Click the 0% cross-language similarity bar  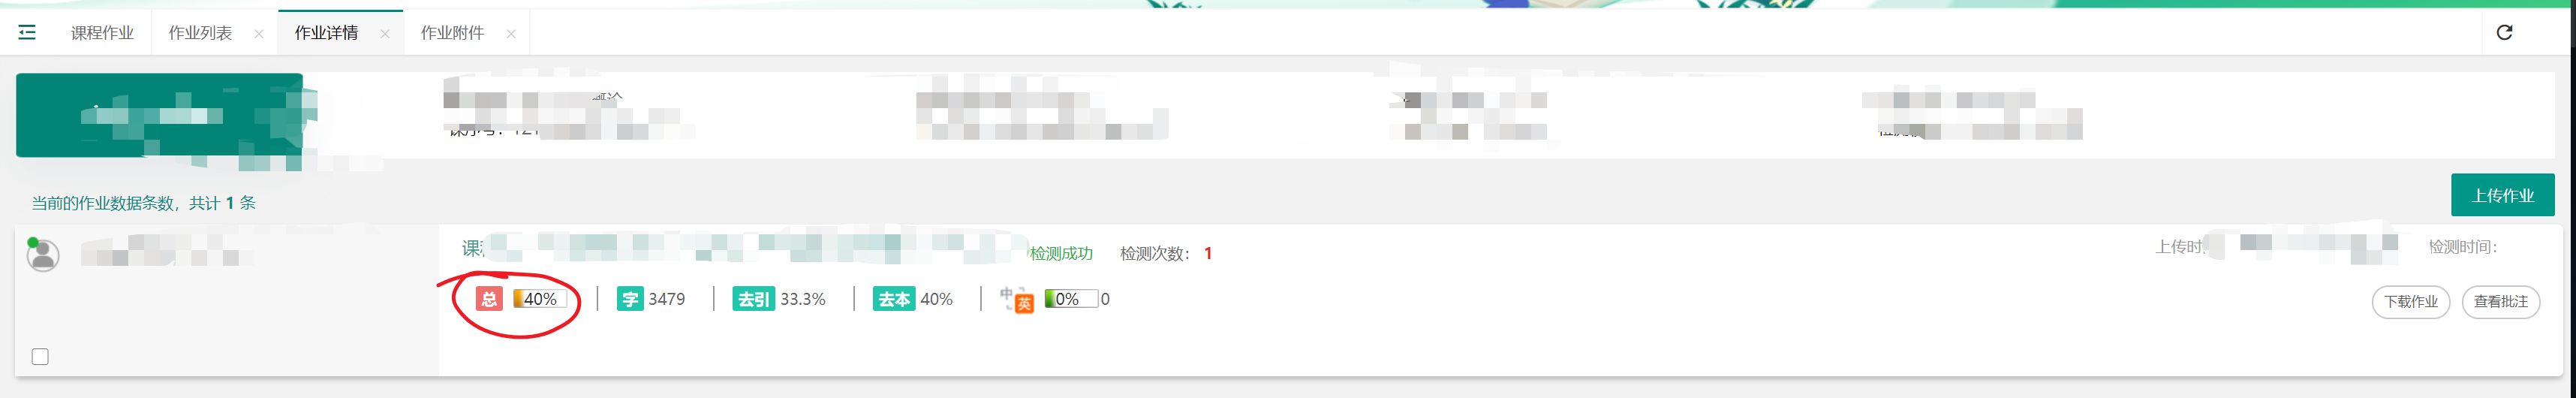[x=1071, y=299]
